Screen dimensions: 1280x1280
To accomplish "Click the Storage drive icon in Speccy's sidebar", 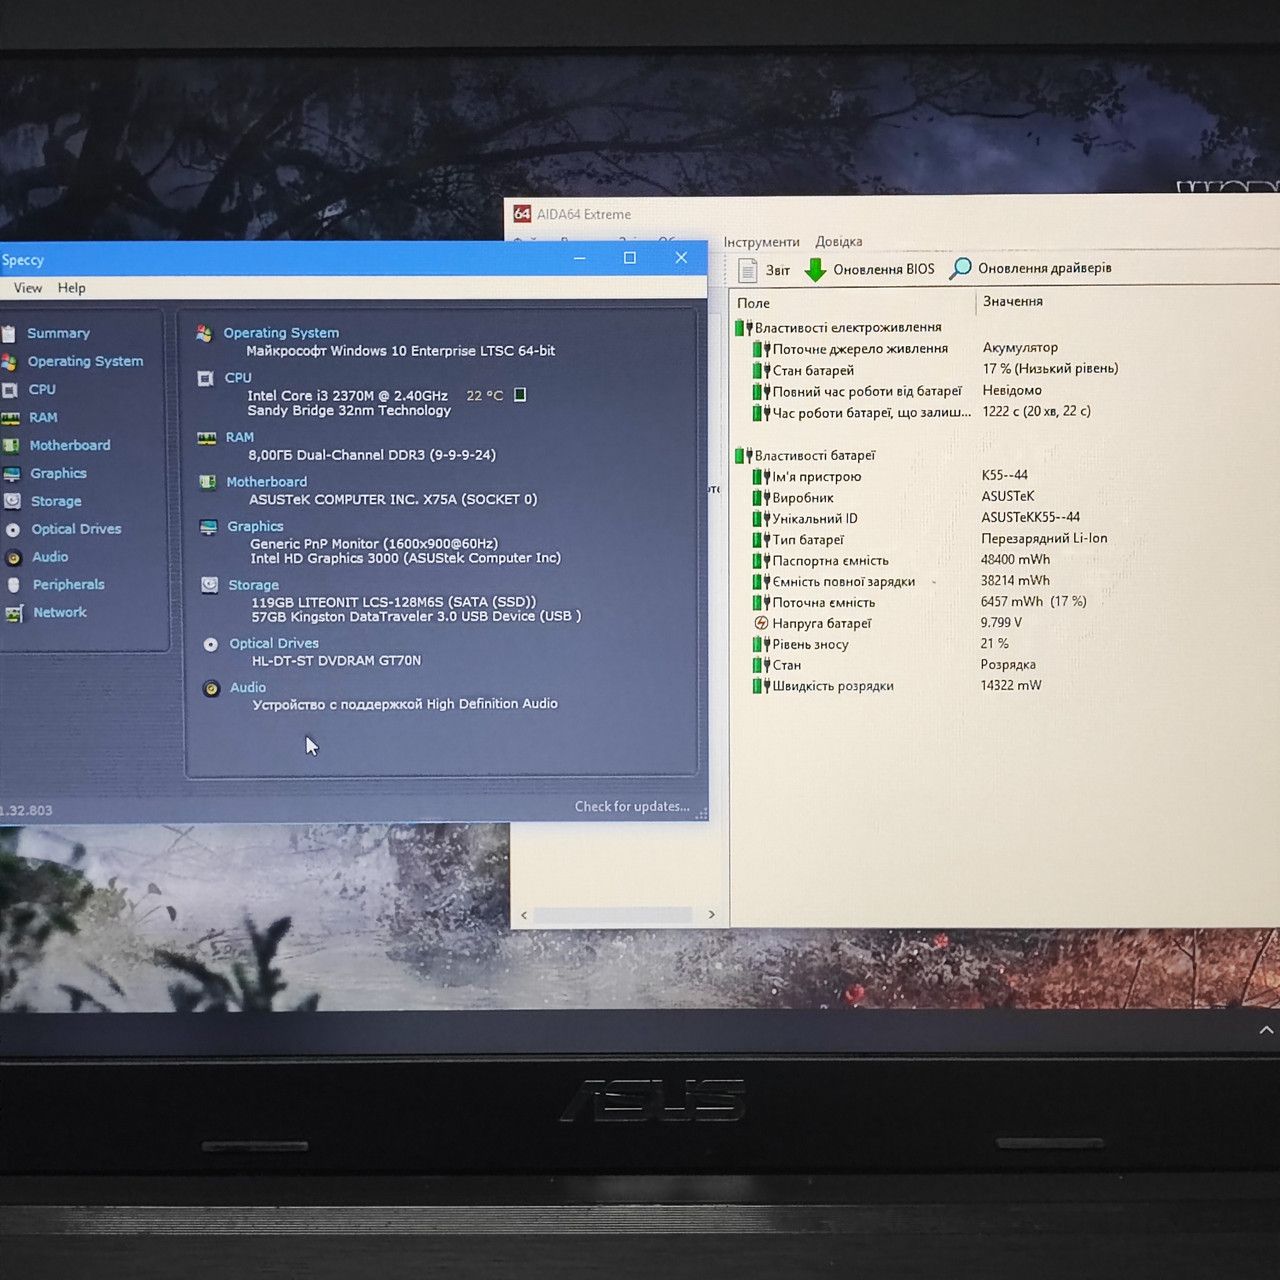I will pyautogui.click(x=12, y=501).
